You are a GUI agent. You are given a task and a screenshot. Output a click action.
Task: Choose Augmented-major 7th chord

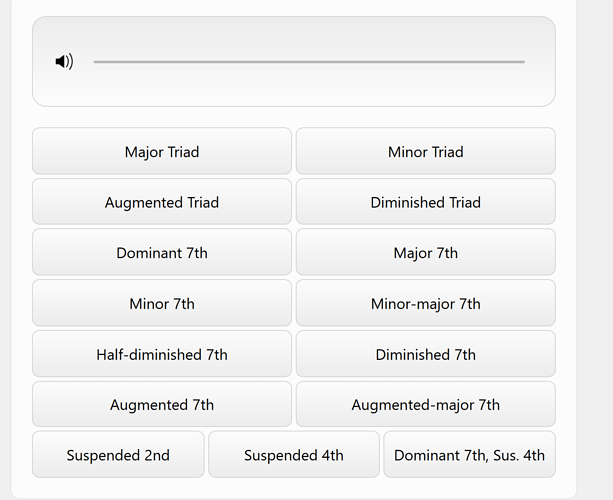click(425, 405)
